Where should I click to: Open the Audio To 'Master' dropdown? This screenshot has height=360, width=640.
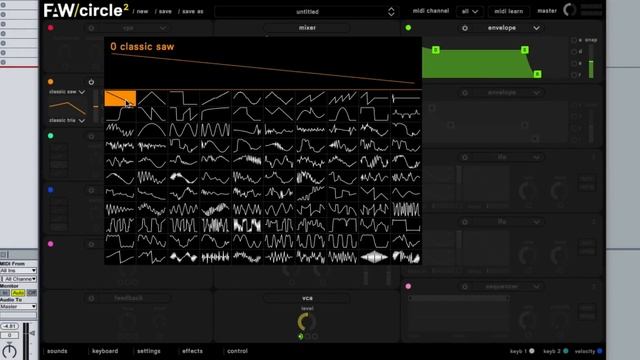point(18,306)
